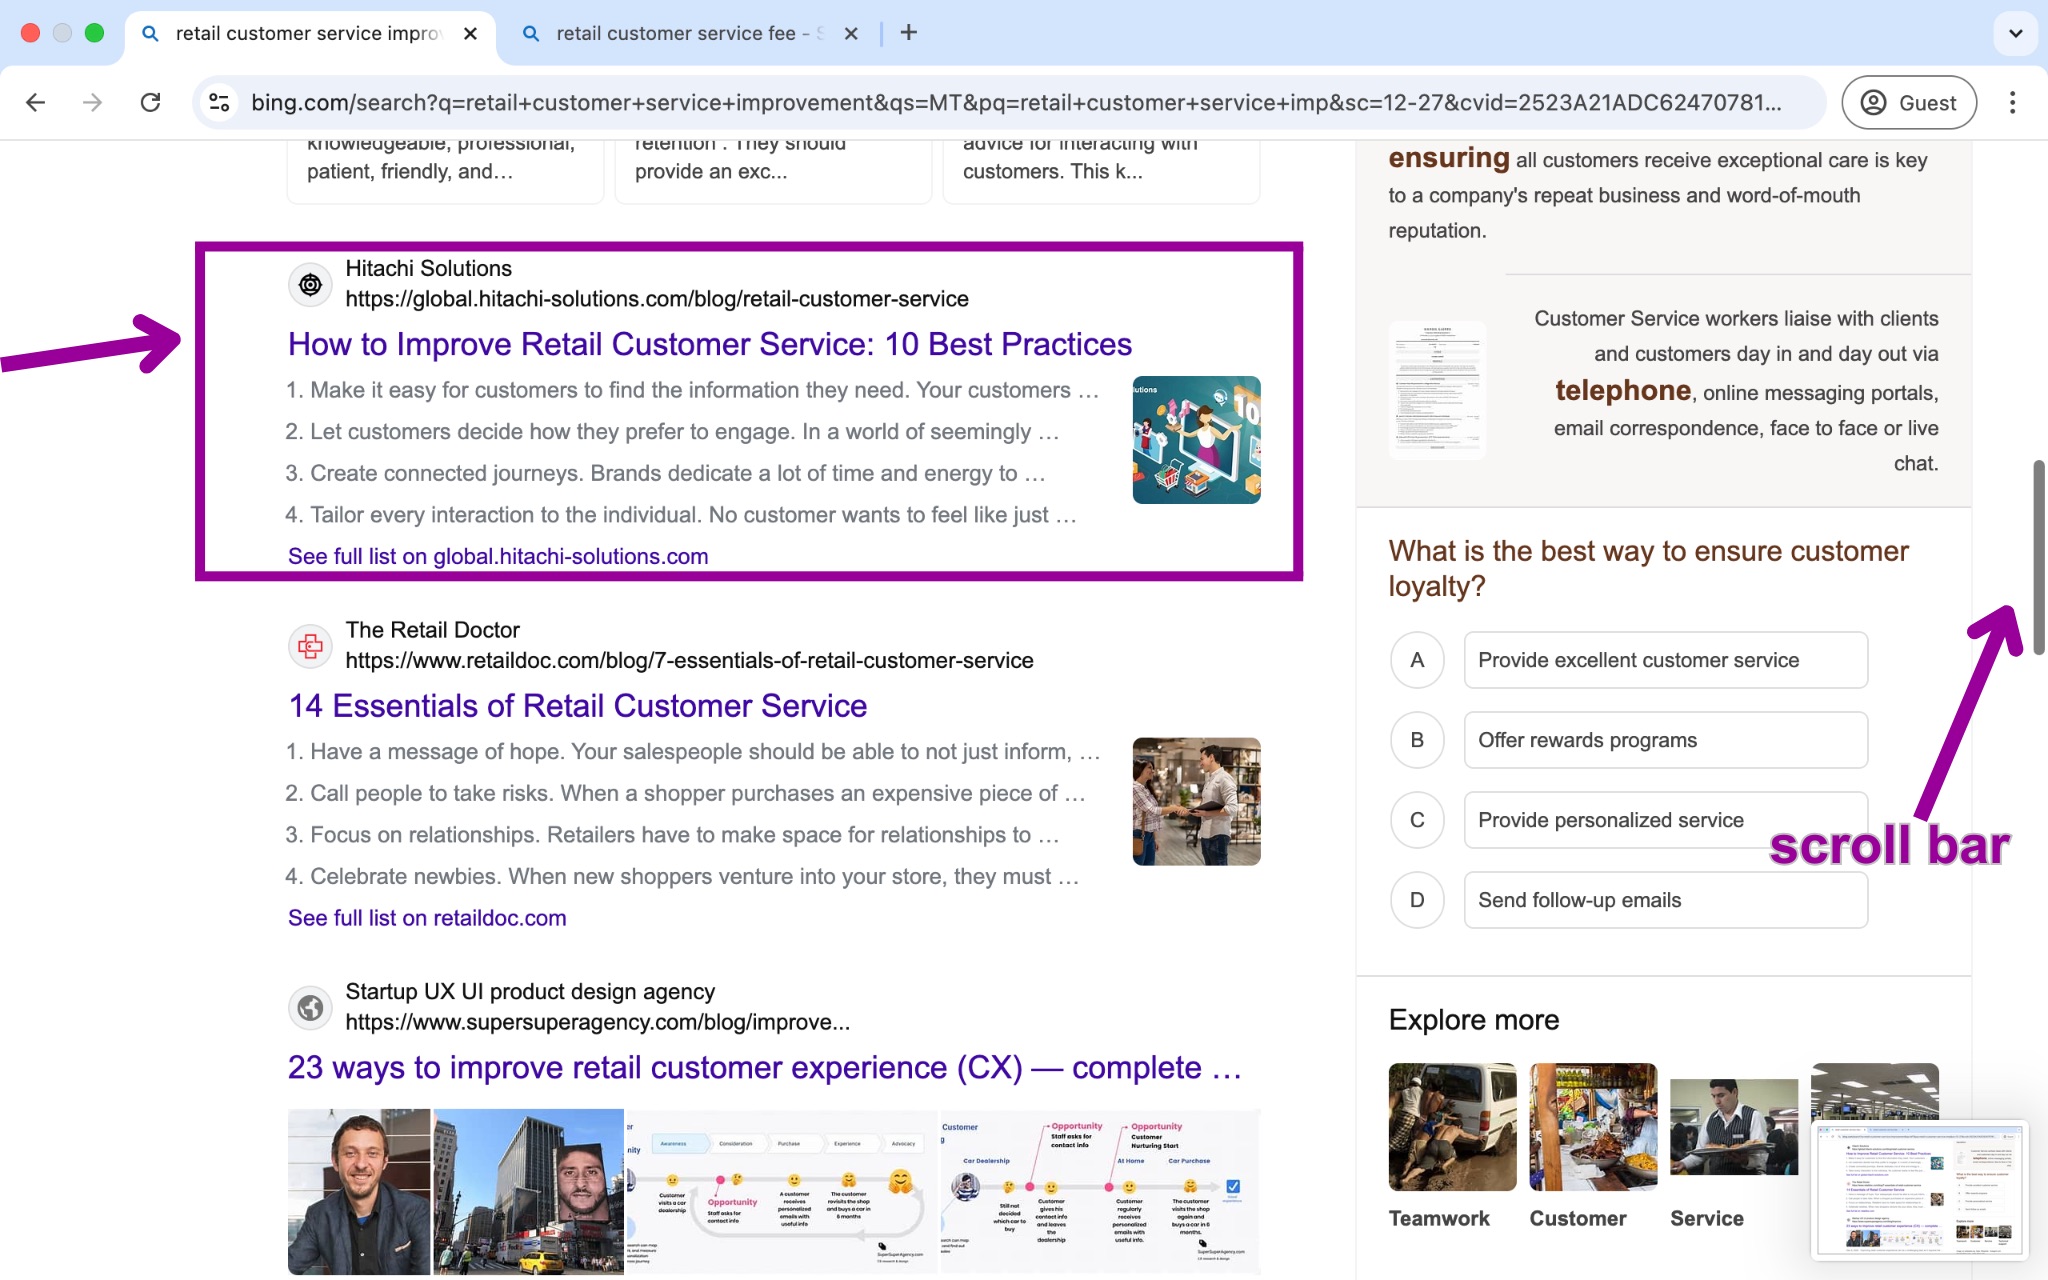The width and height of the screenshot is (2048, 1280).
Task: Open the Teamwork explore thumbnail
Action: pyautogui.click(x=1452, y=1127)
